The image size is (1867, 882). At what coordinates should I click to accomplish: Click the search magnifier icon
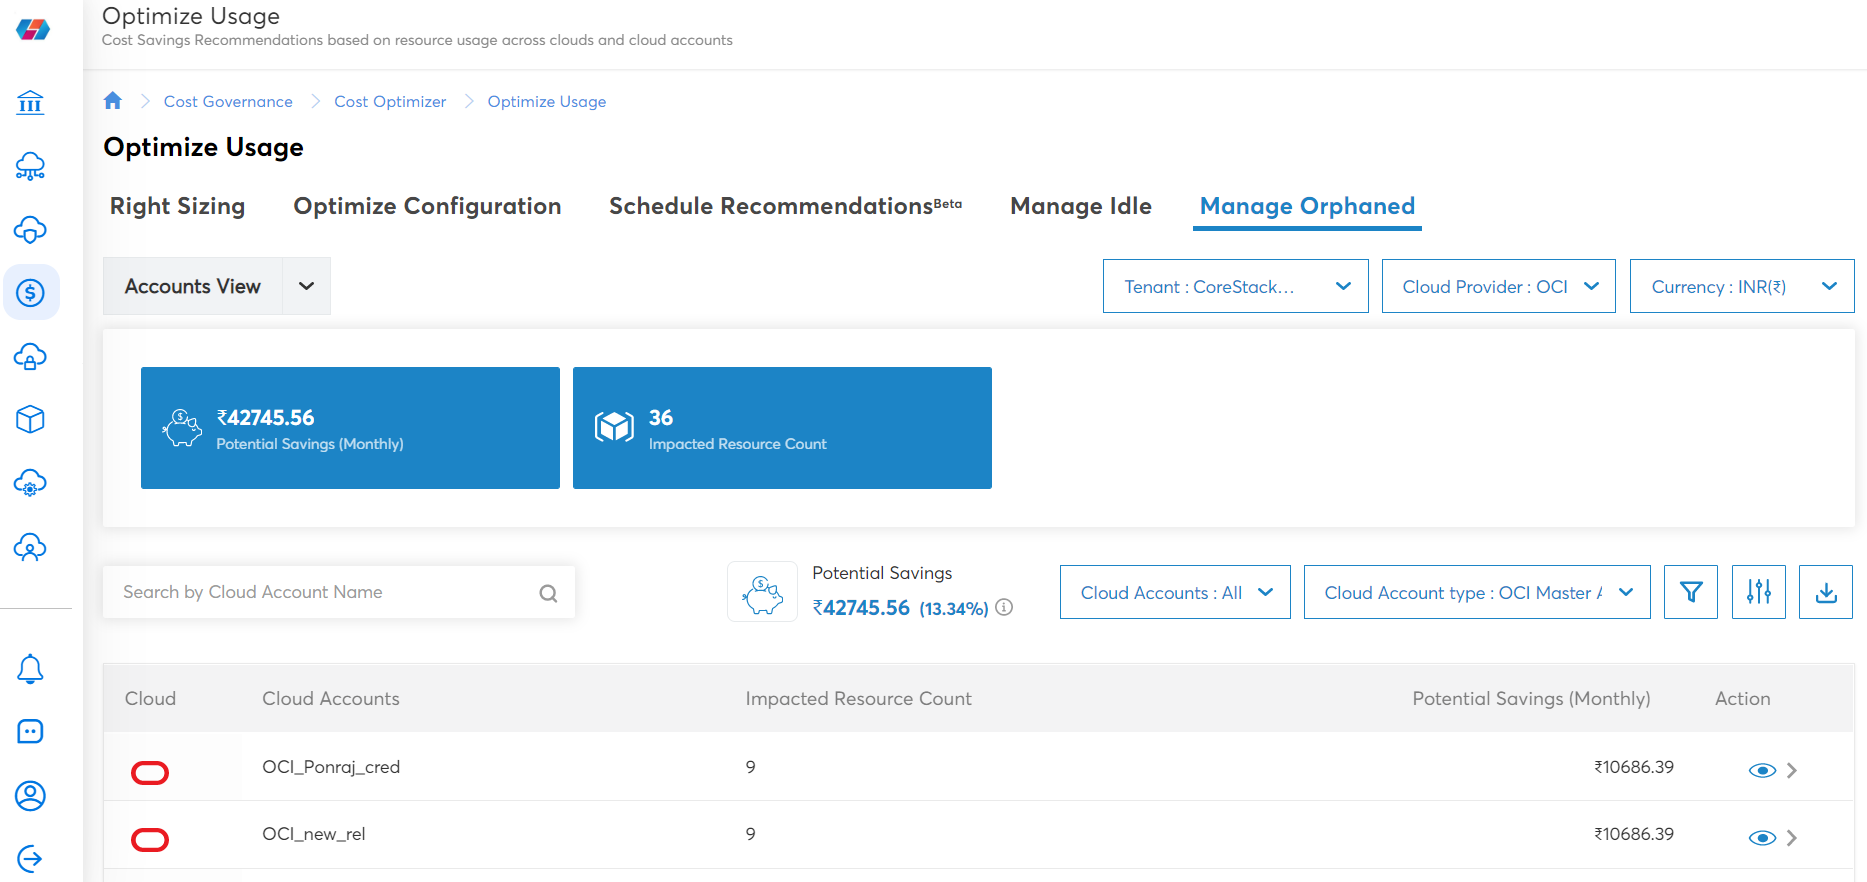point(548,593)
